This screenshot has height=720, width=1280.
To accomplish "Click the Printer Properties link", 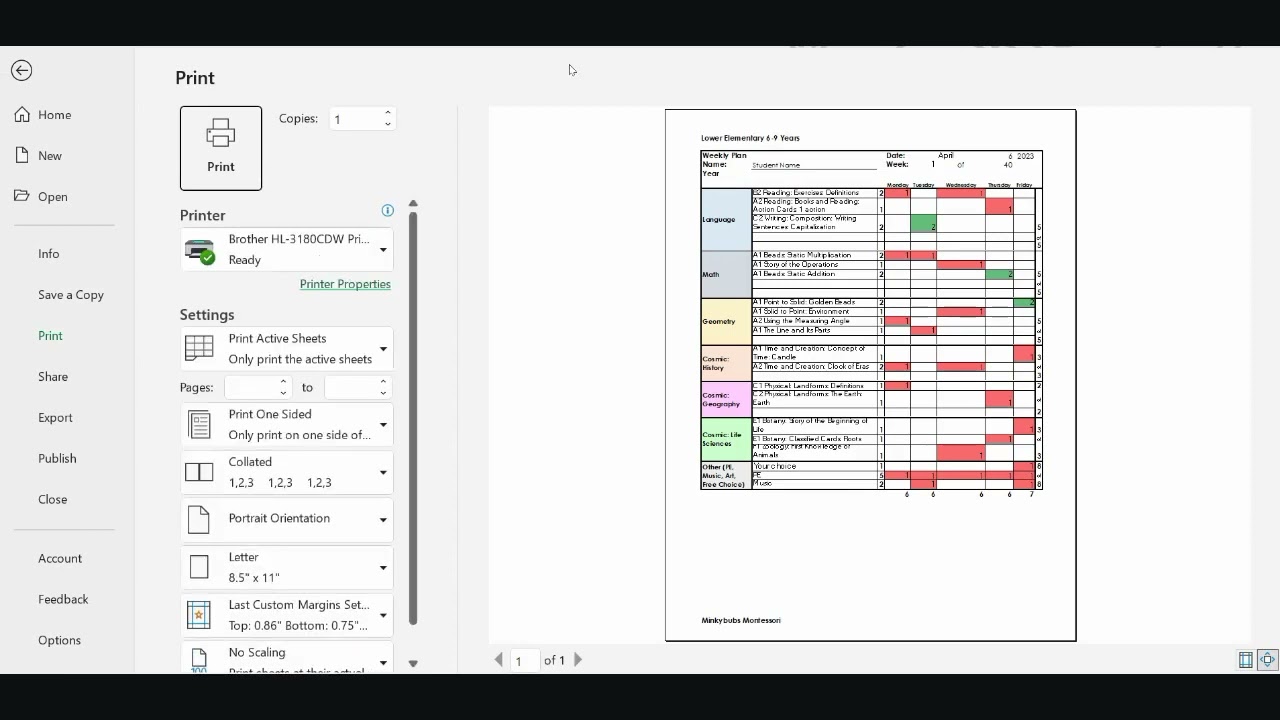I will point(345,284).
